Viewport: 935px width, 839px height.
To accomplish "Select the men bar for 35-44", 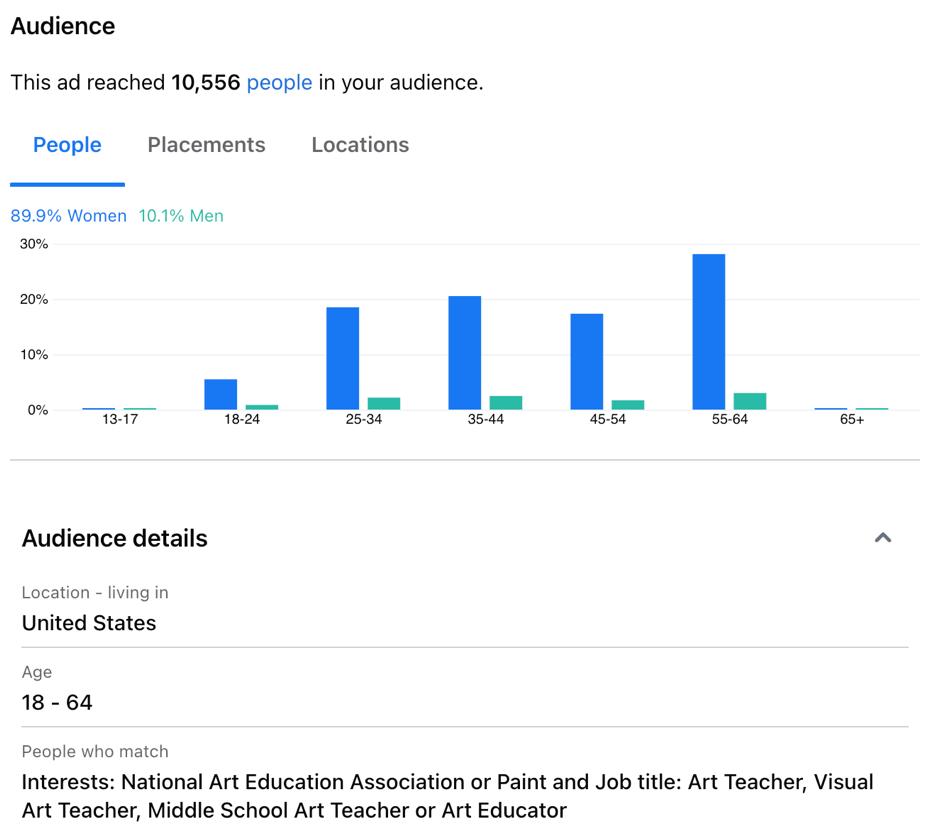I will (505, 403).
